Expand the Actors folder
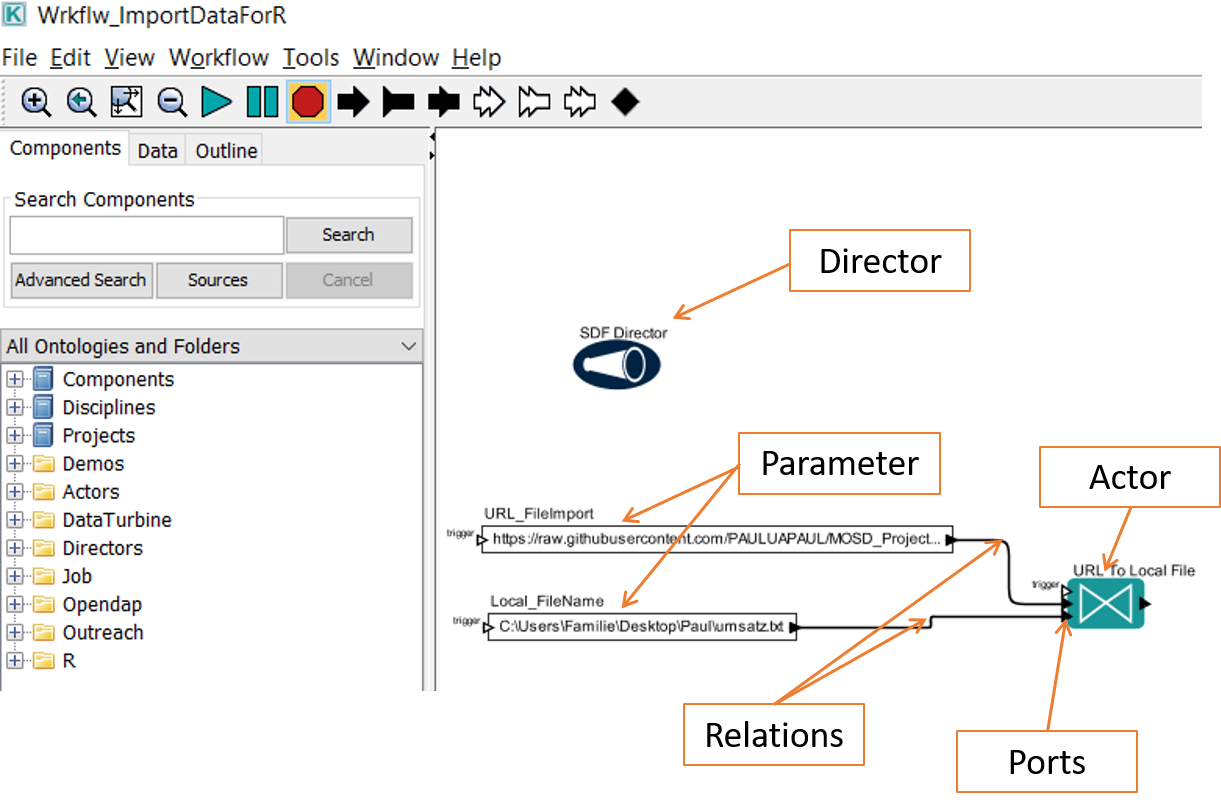The image size is (1221, 807). (15, 491)
